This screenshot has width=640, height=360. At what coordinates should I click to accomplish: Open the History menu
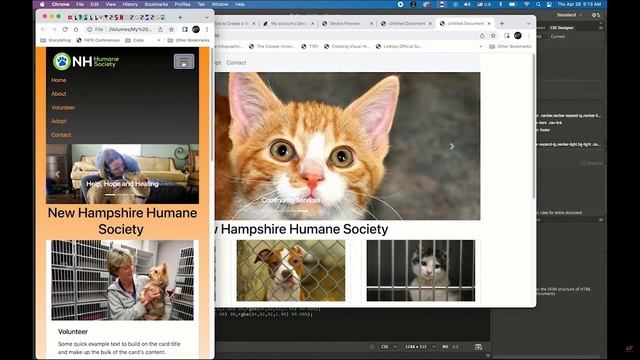click(x=130, y=4)
